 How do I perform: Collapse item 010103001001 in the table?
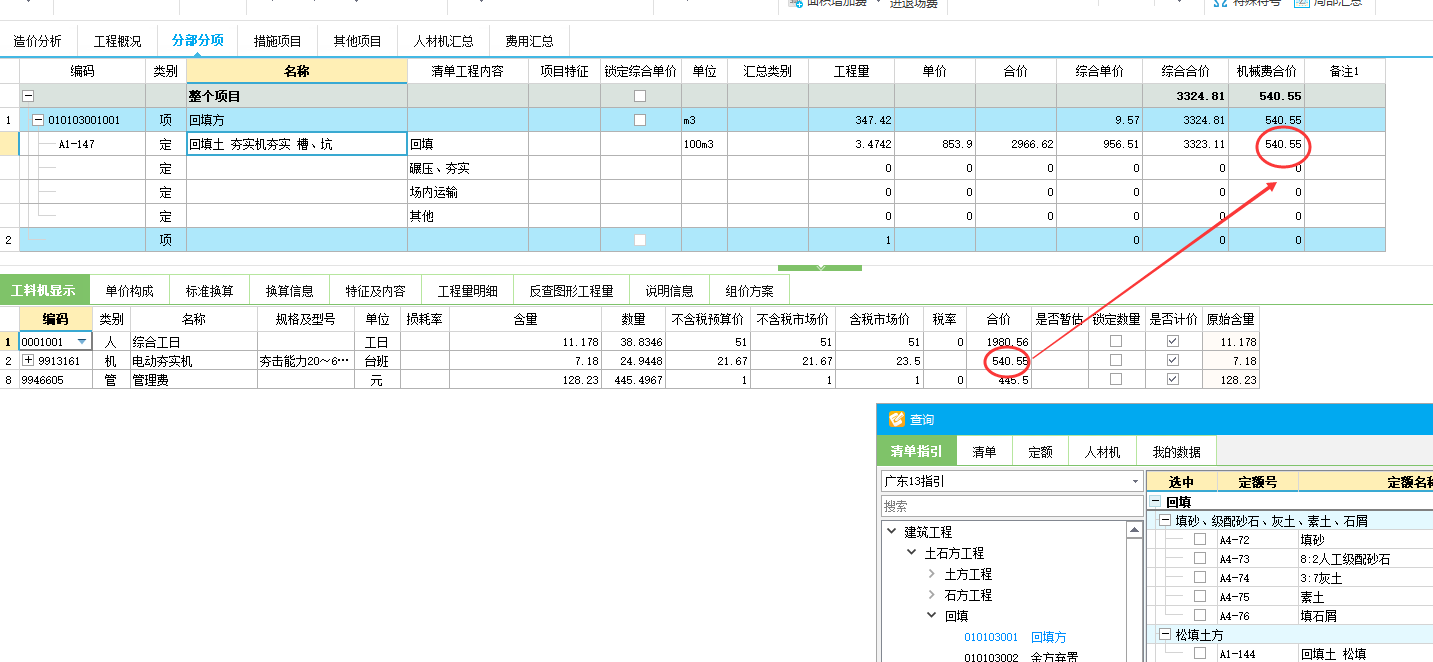38,120
